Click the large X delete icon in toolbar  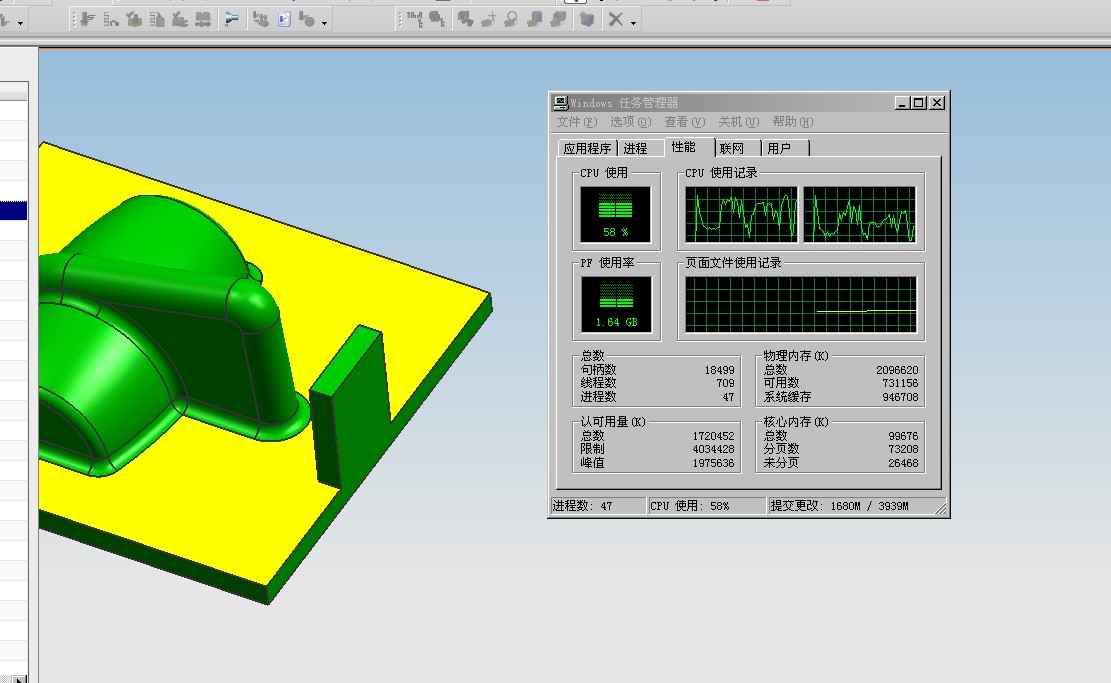[616, 20]
